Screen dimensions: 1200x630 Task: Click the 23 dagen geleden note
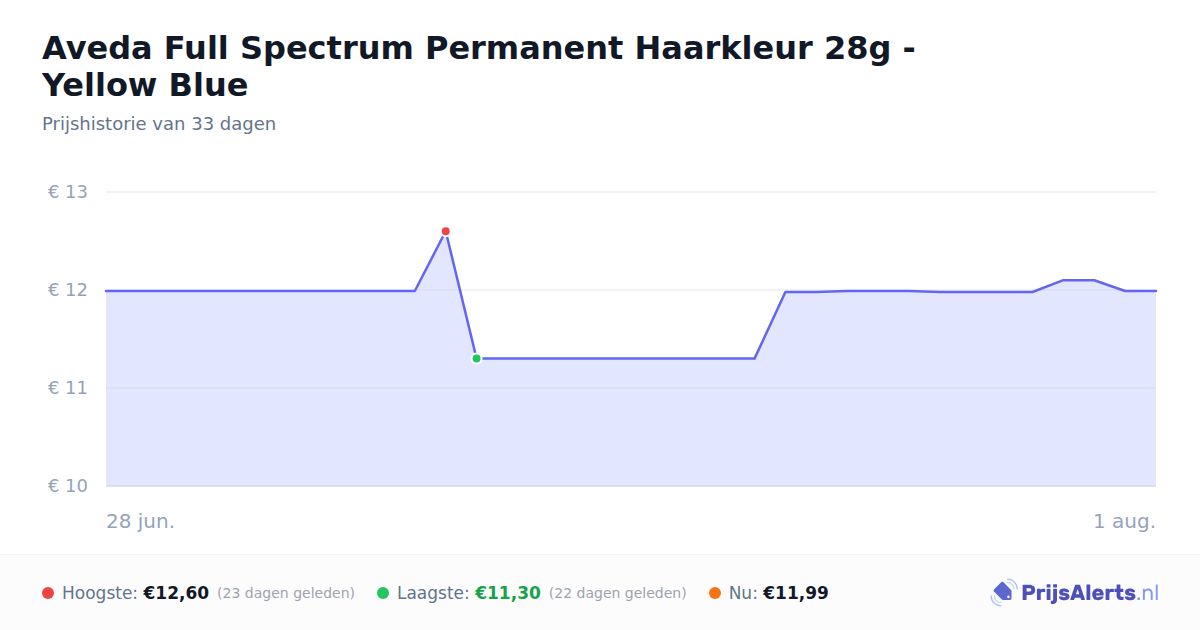pyautogui.click(x=286, y=593)
